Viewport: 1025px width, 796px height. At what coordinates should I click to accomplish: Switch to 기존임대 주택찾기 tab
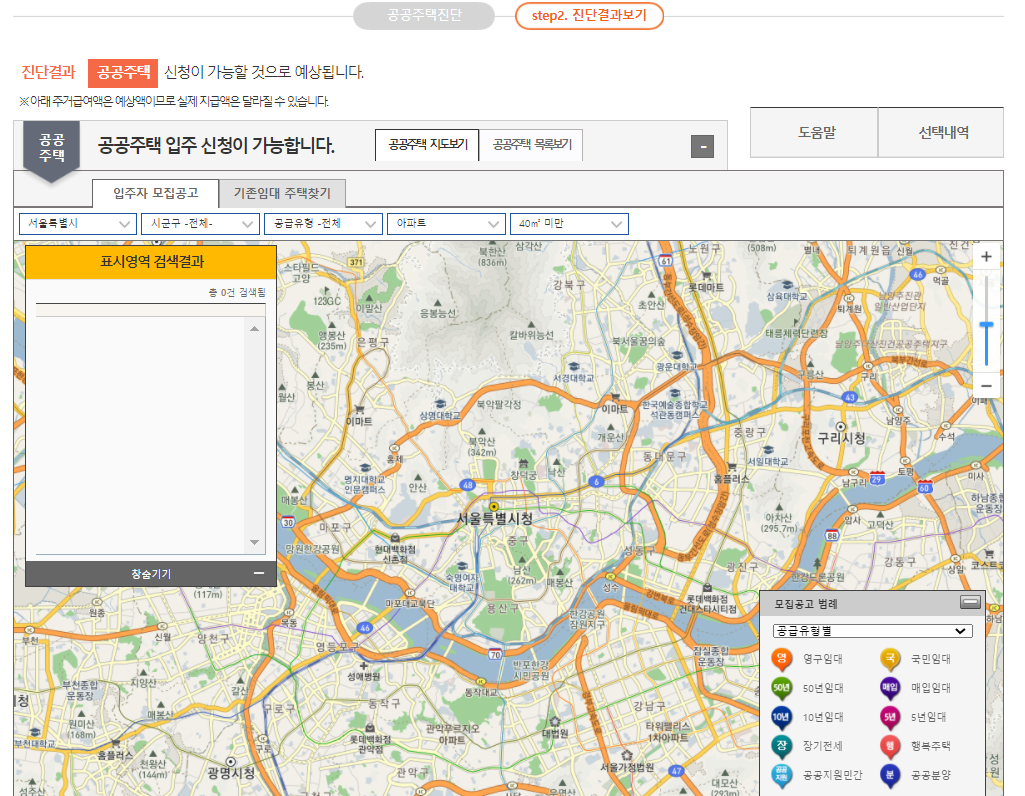pos(282,193)
